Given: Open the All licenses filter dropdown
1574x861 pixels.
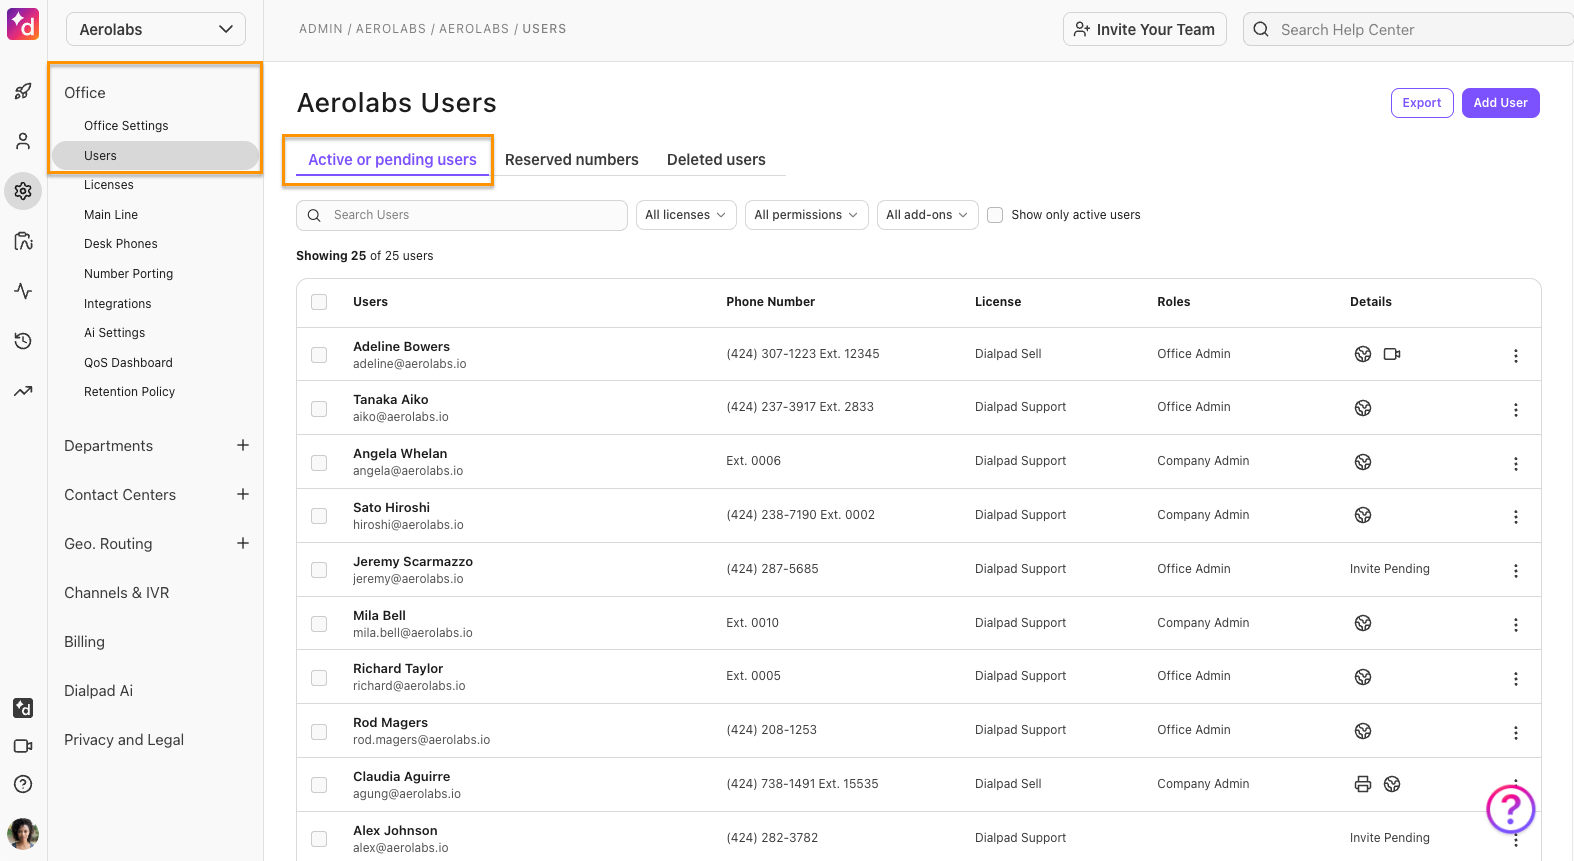Looking at the screenshot, I should point(686,215).
